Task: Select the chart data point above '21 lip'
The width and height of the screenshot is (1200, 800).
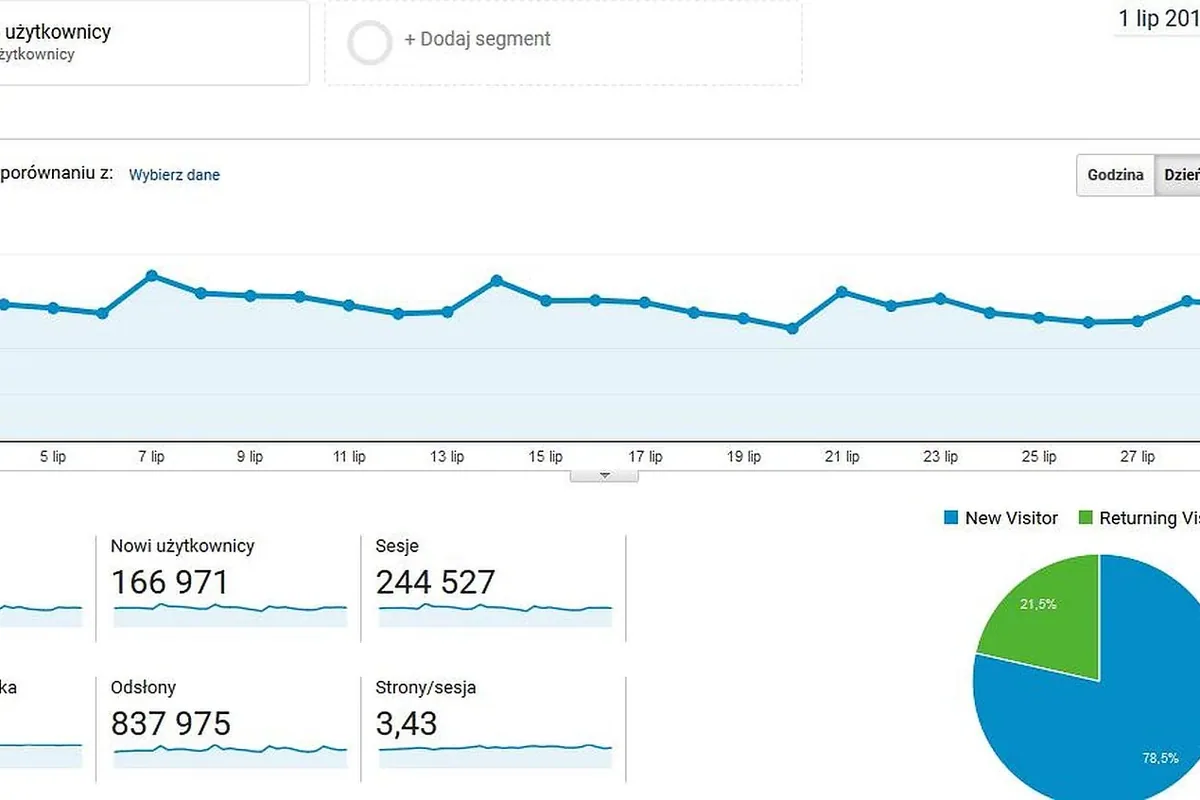Action: pos(842,291)
